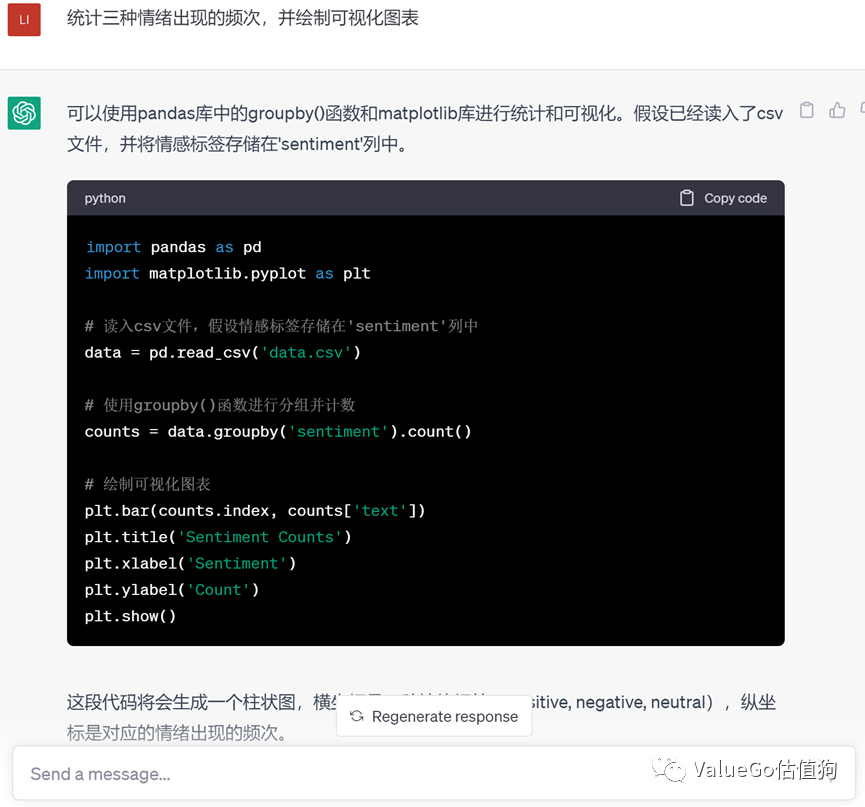
Task: Click the user prompt about 统计三种情绪
Action: pyautogui.click(x=242, y=19)
